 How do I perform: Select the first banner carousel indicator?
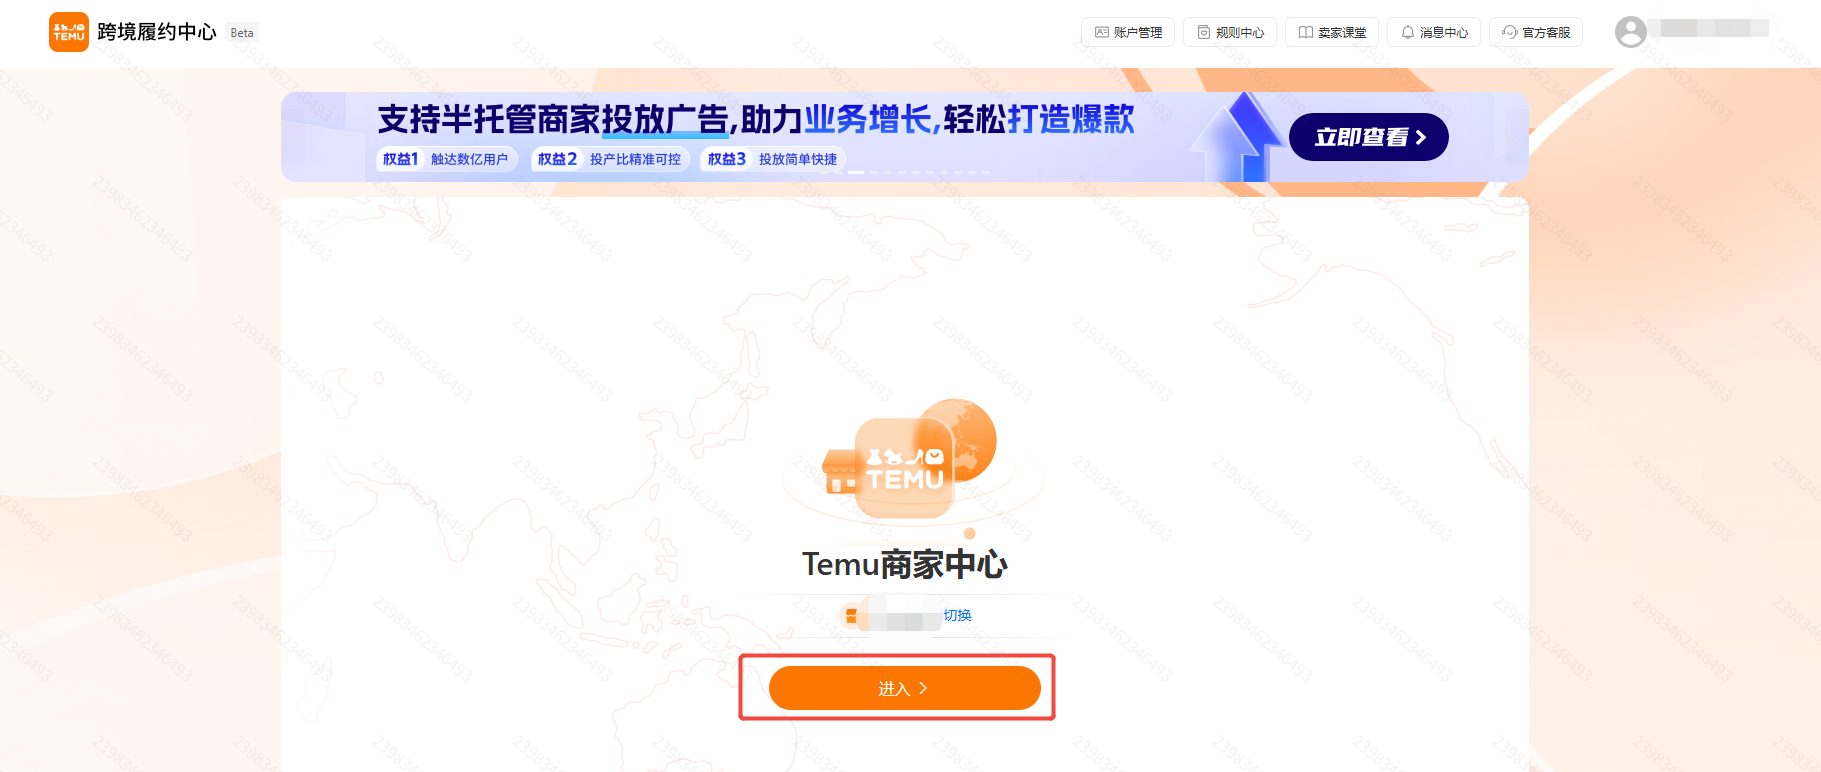tap(824, 172)
